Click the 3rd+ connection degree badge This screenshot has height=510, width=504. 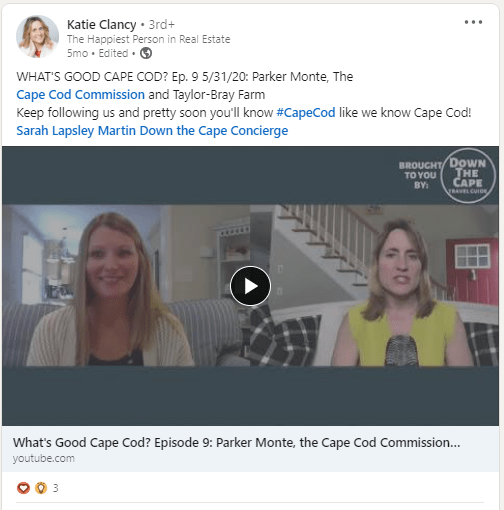click(x=162, y=25)
